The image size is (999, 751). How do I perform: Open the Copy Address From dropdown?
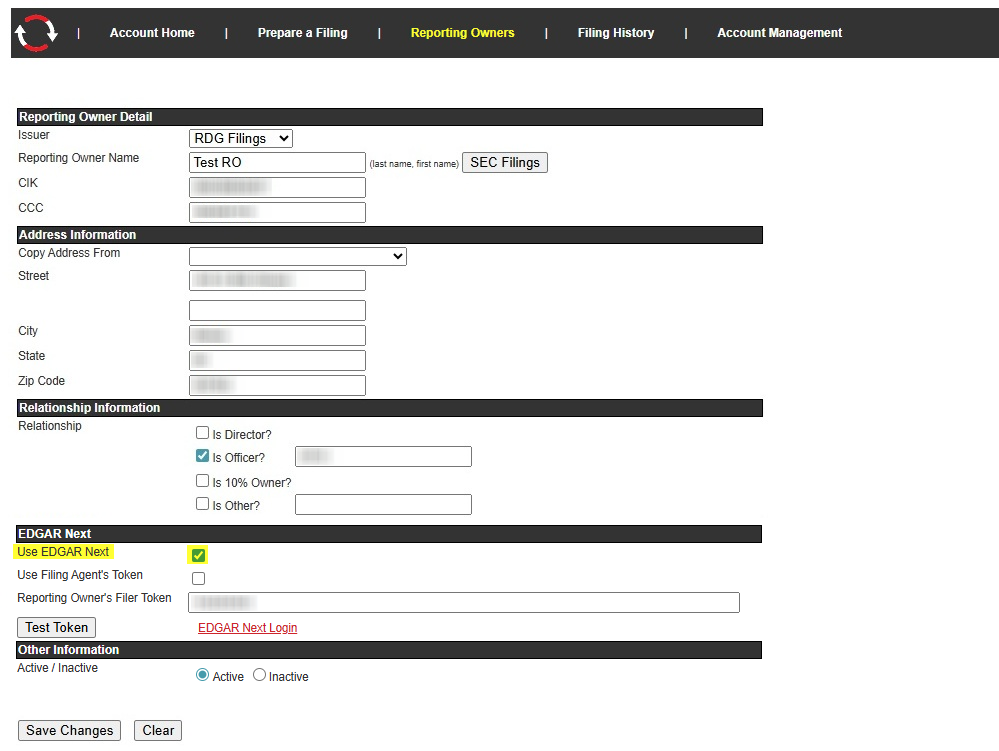click(297, 257)
